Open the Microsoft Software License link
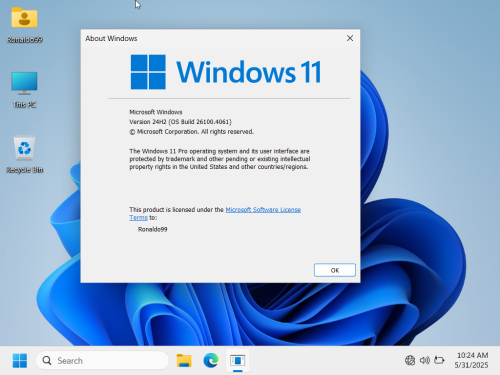The image size is (500, 375). (x=263, y=210)
